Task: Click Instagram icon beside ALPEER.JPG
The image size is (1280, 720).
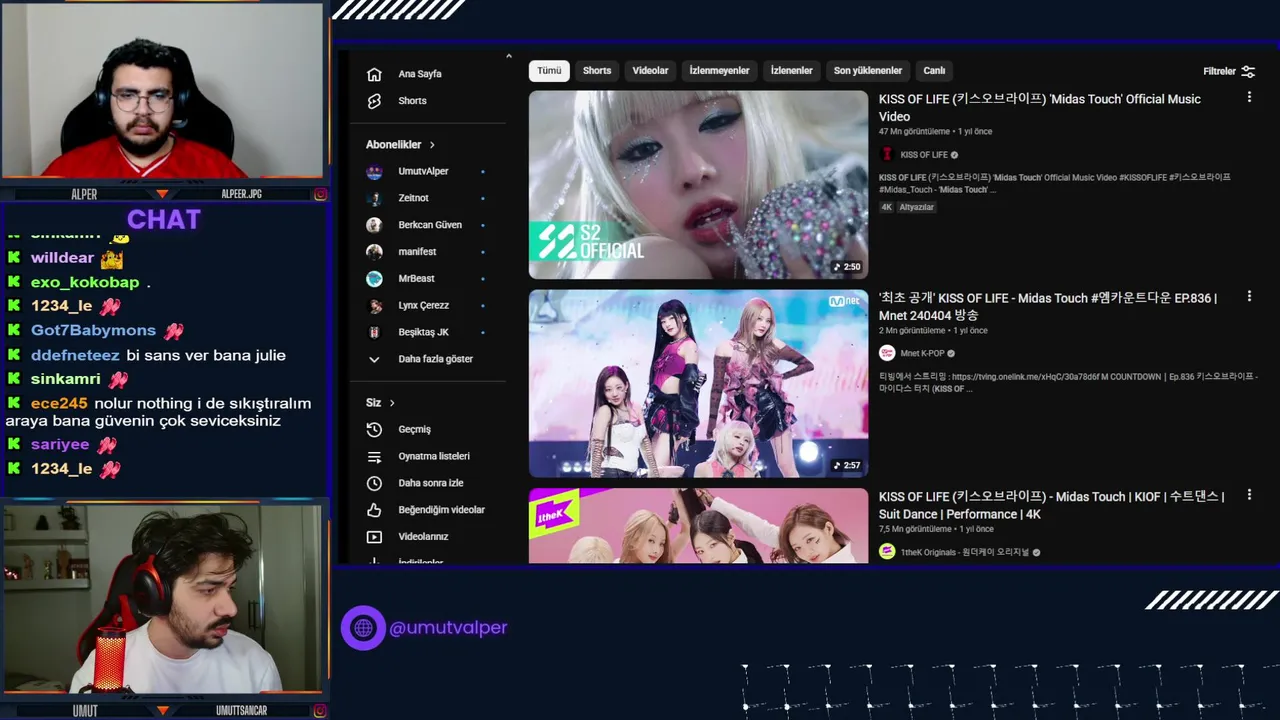Action: point(320,194)
